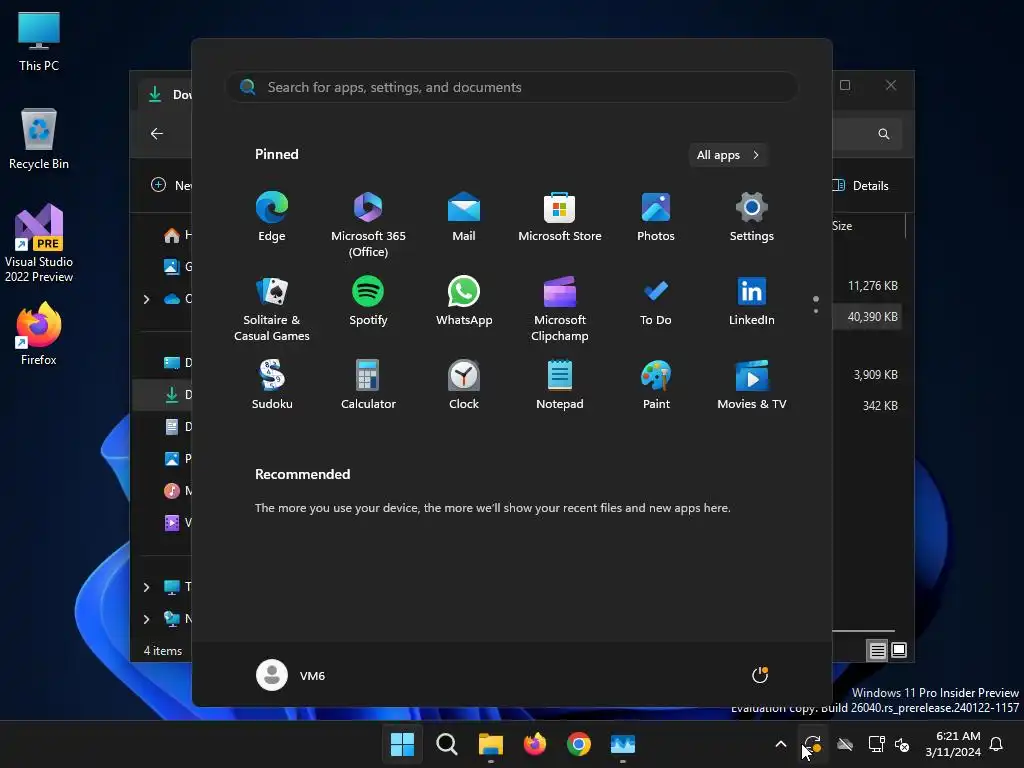Open Microsoft Store from Start menu

click(560, 217)
